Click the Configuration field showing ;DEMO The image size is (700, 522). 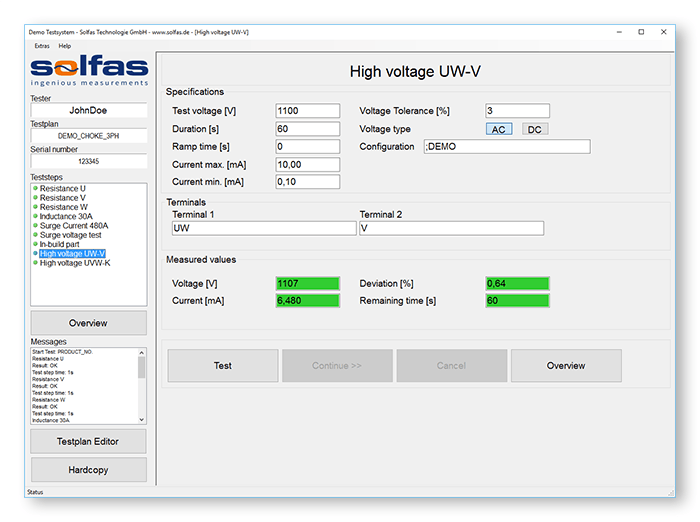(507, 146)
